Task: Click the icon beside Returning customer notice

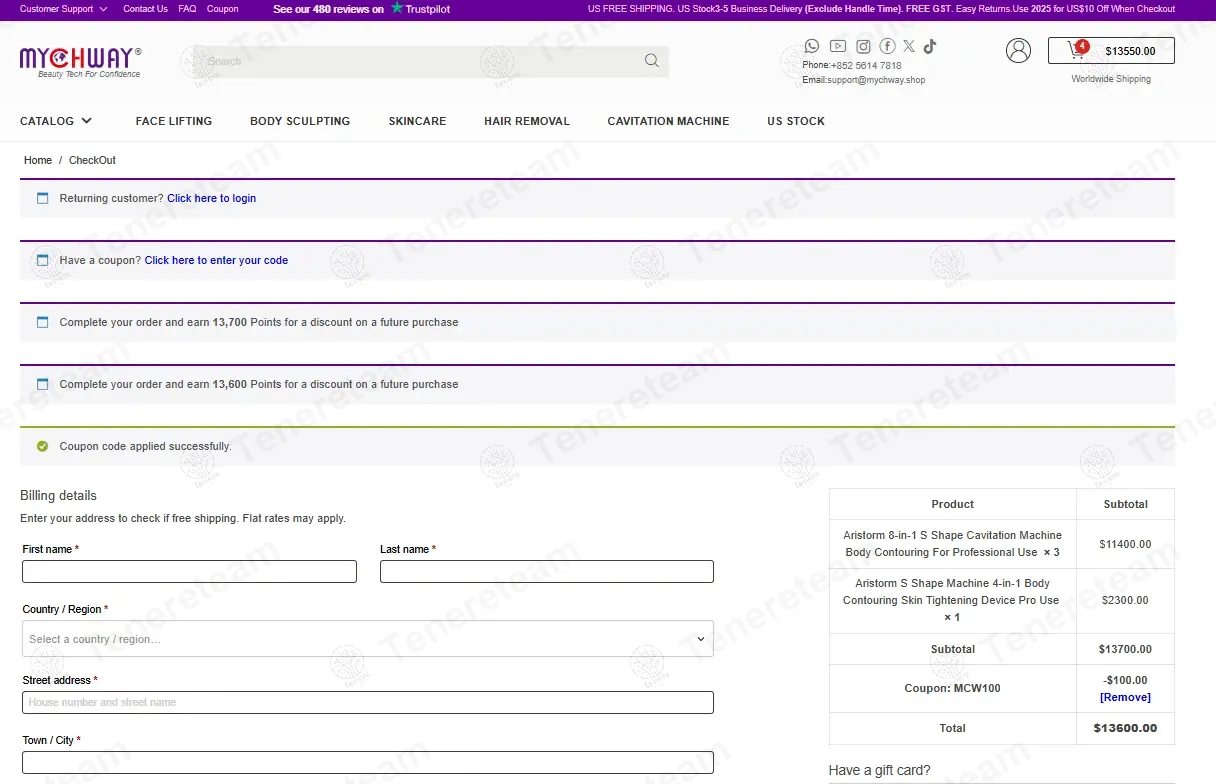Action: click(x=42, y=198)
